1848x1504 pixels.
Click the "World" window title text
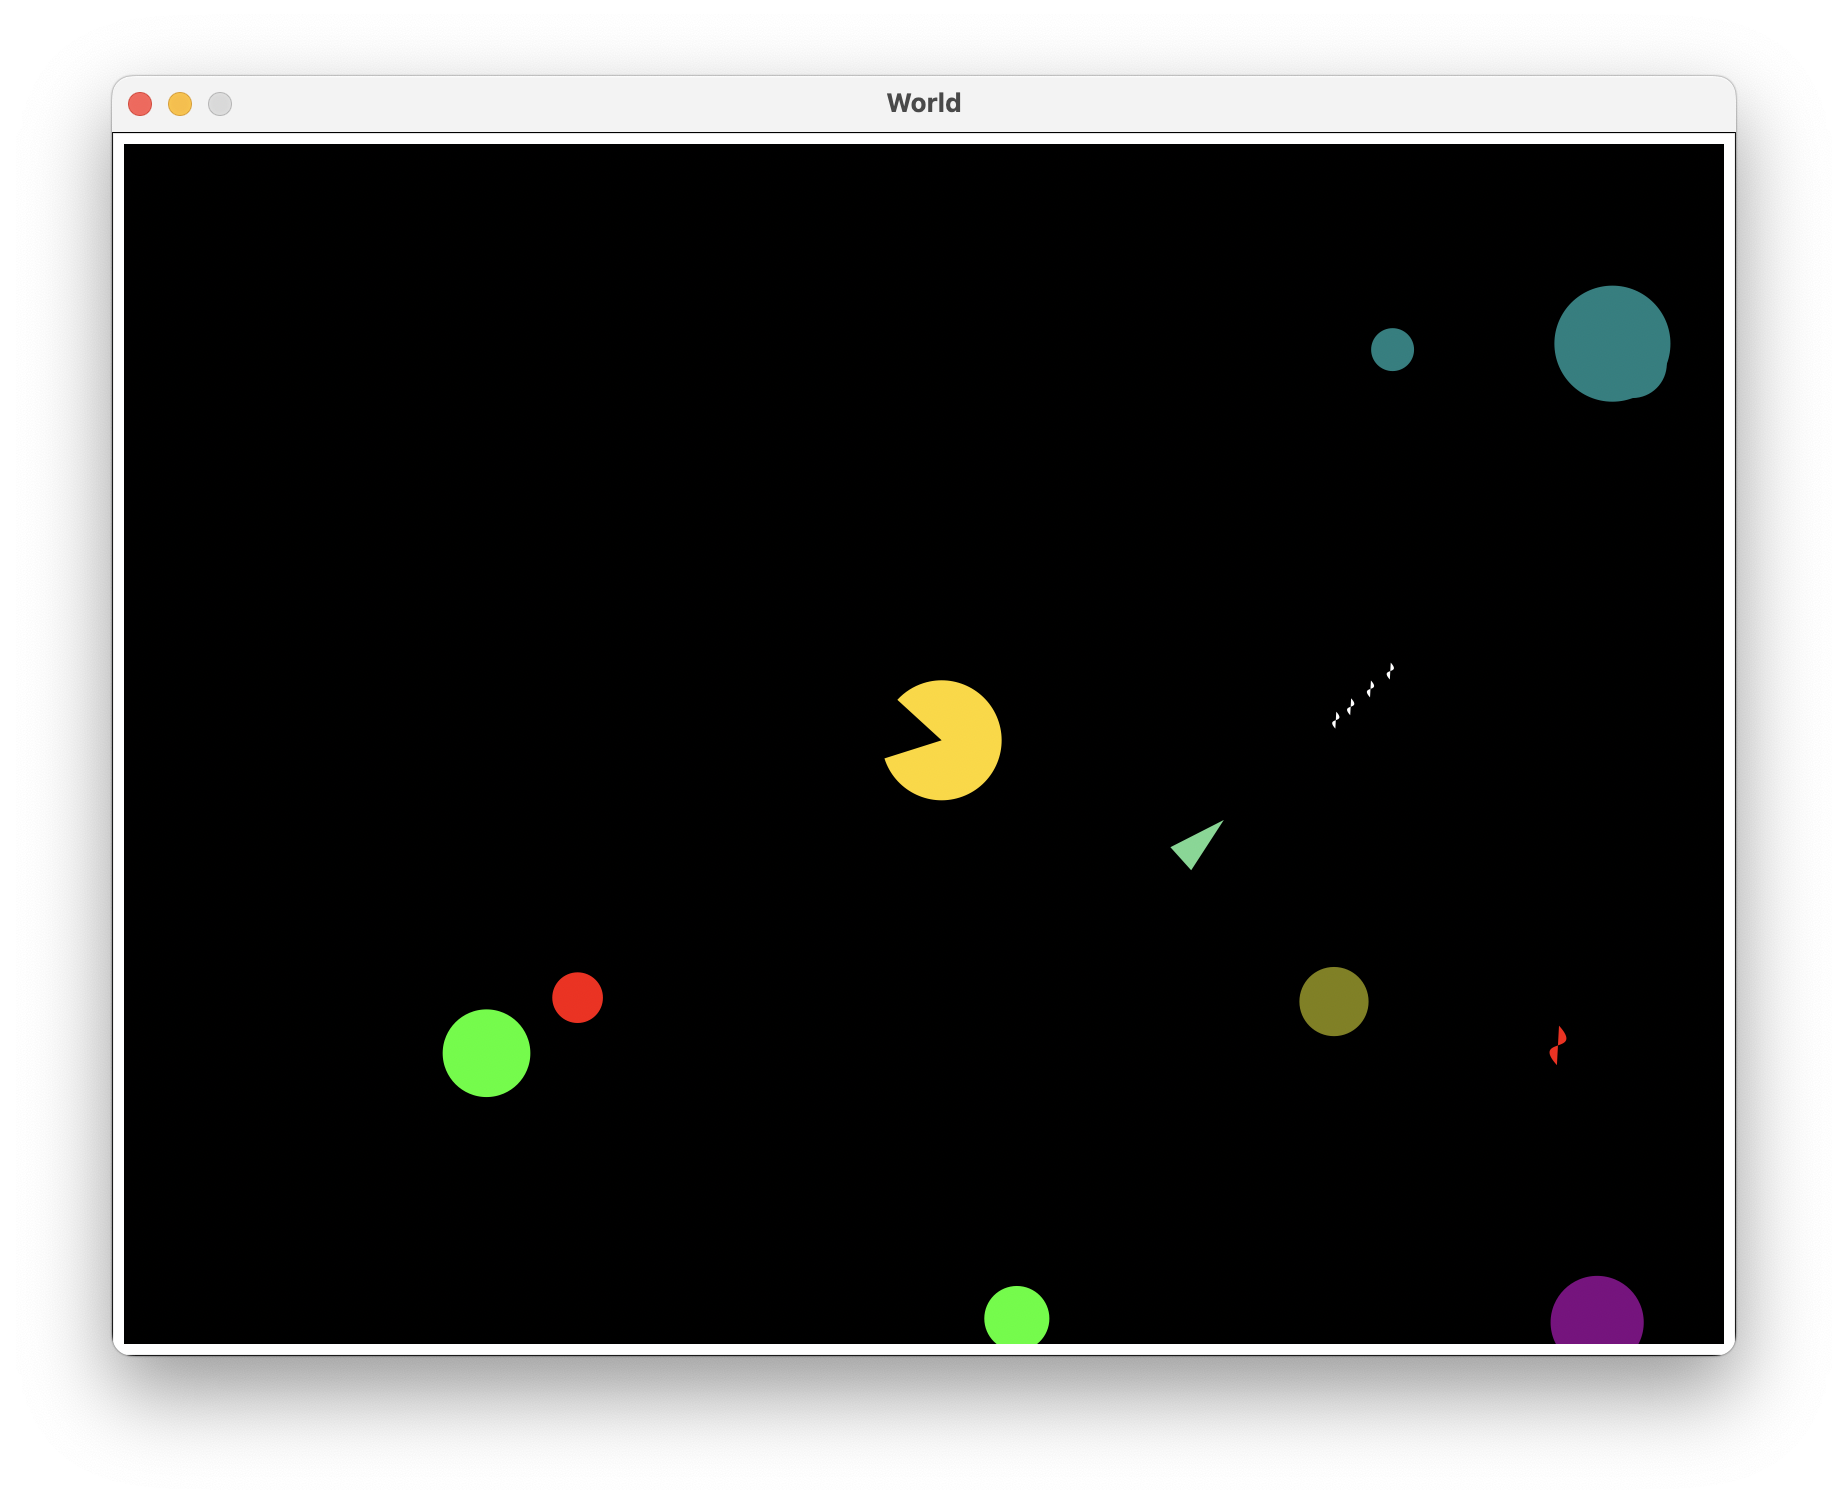(x=923, y=103)
